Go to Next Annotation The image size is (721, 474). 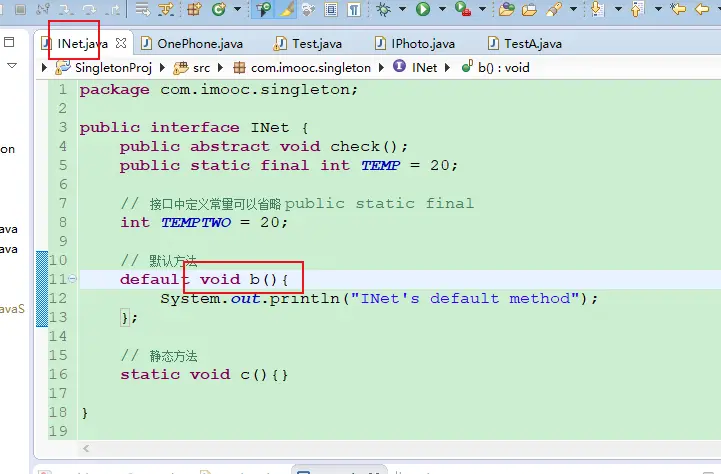pos(597,9)
